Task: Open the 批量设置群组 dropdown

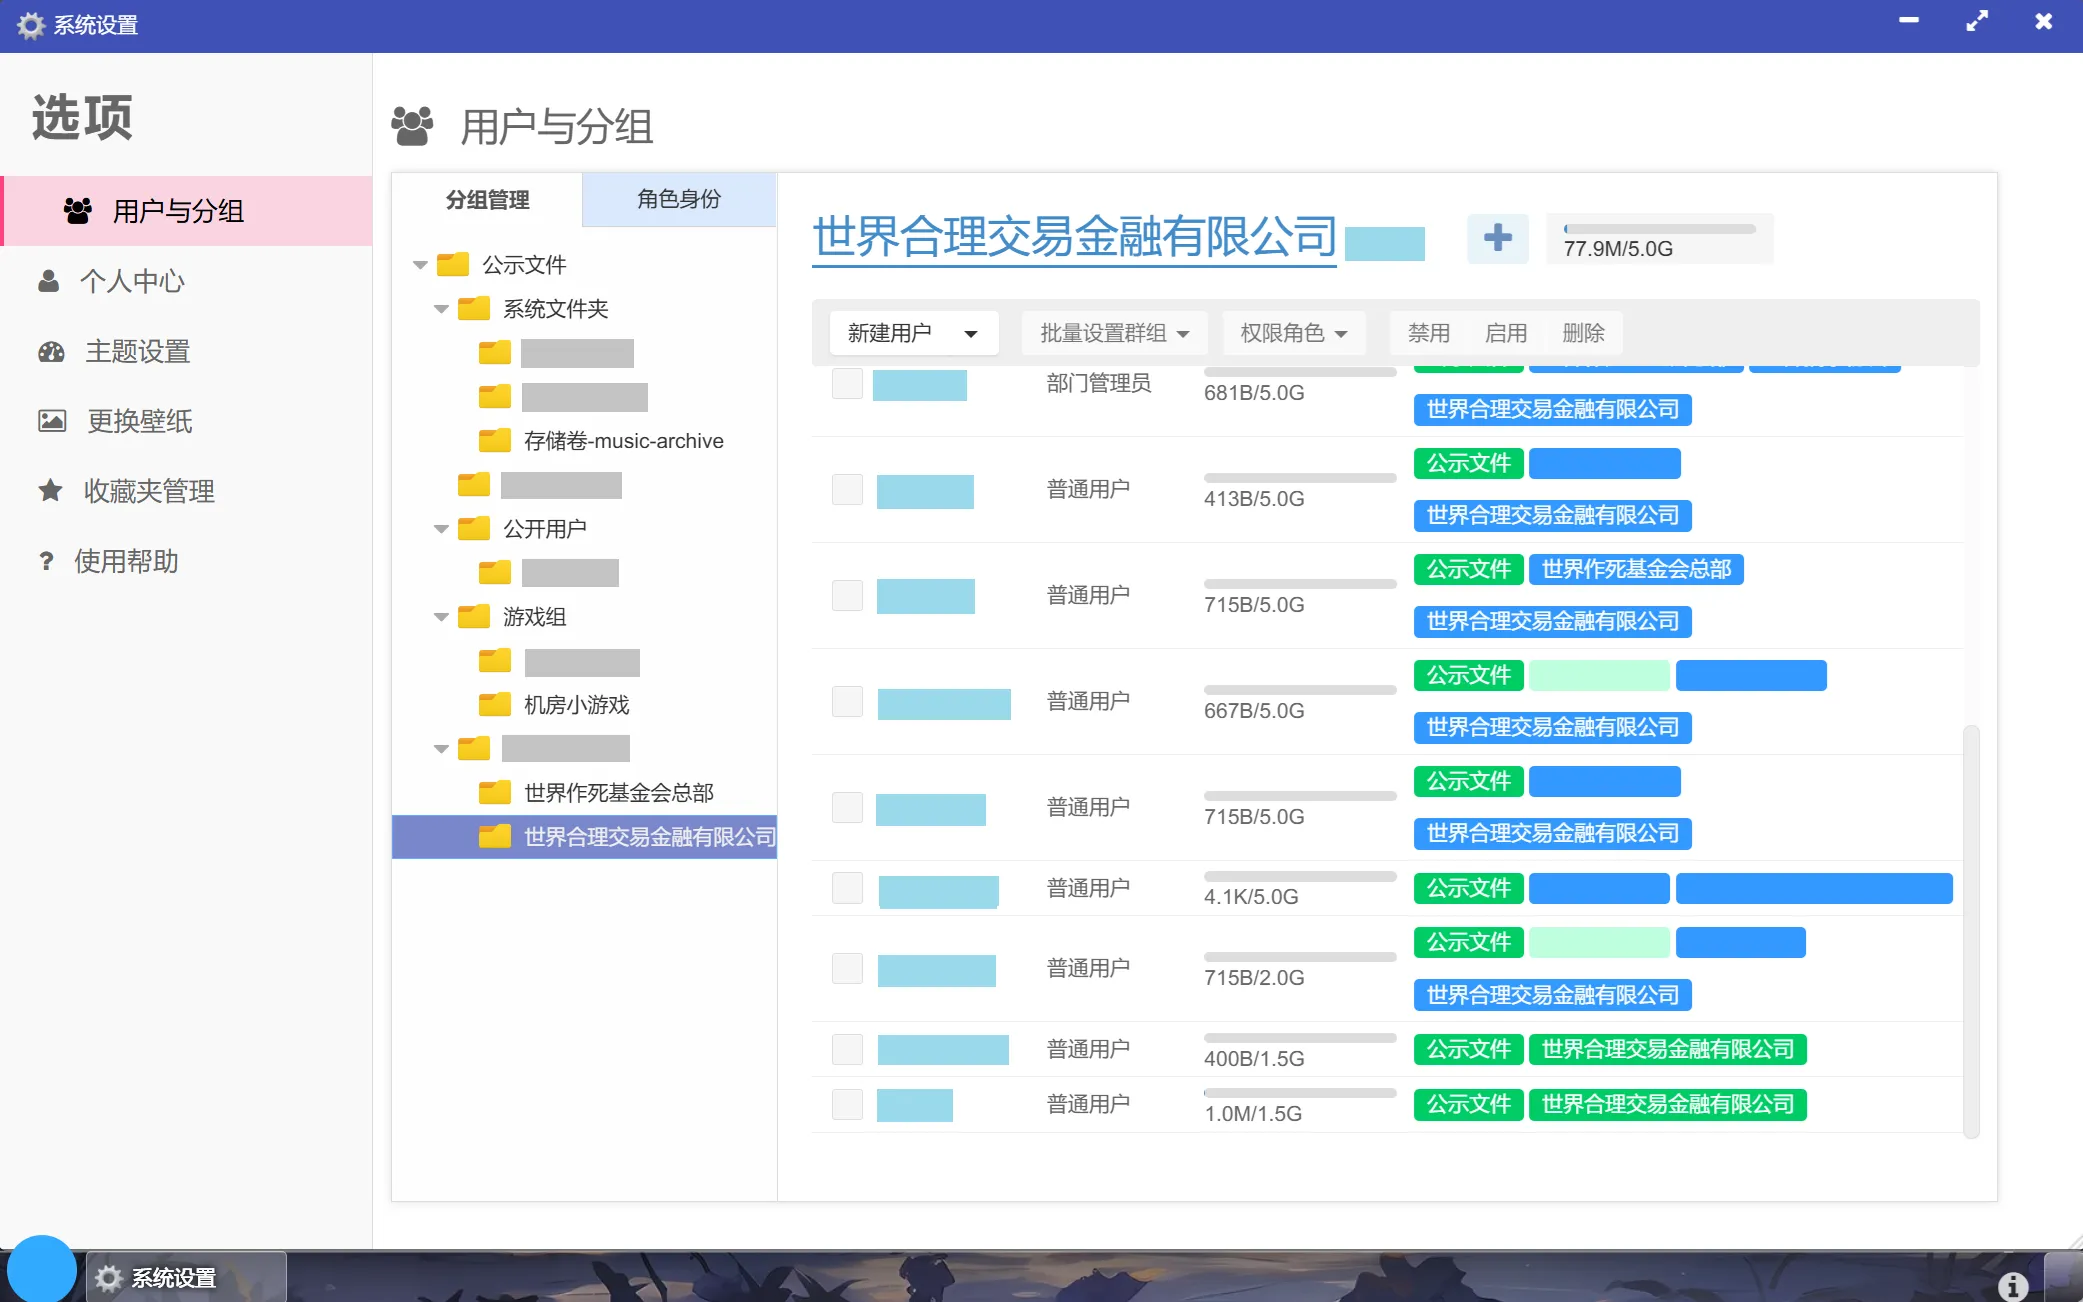Action: [x=1114, y=333]
